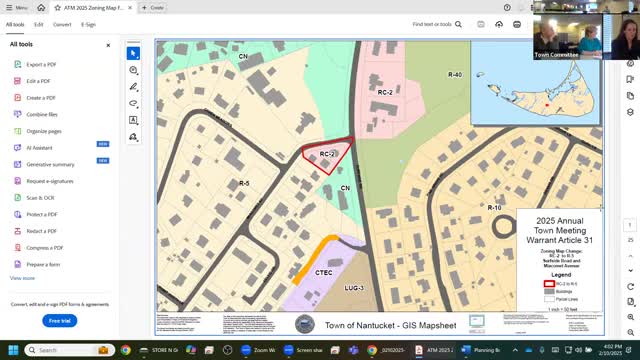Click the taskbar Search box

point(69,350)
